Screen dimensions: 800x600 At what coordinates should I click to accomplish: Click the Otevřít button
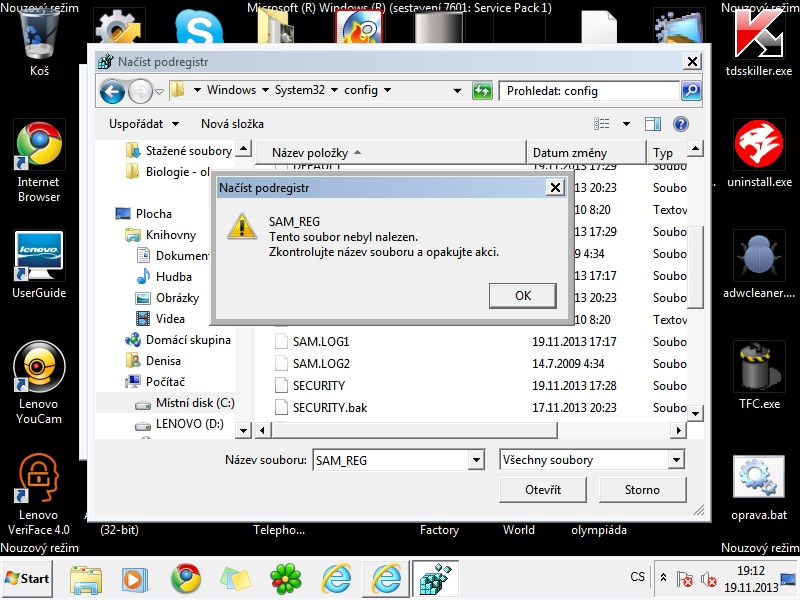pyautogui.click(x=542, y=490)
